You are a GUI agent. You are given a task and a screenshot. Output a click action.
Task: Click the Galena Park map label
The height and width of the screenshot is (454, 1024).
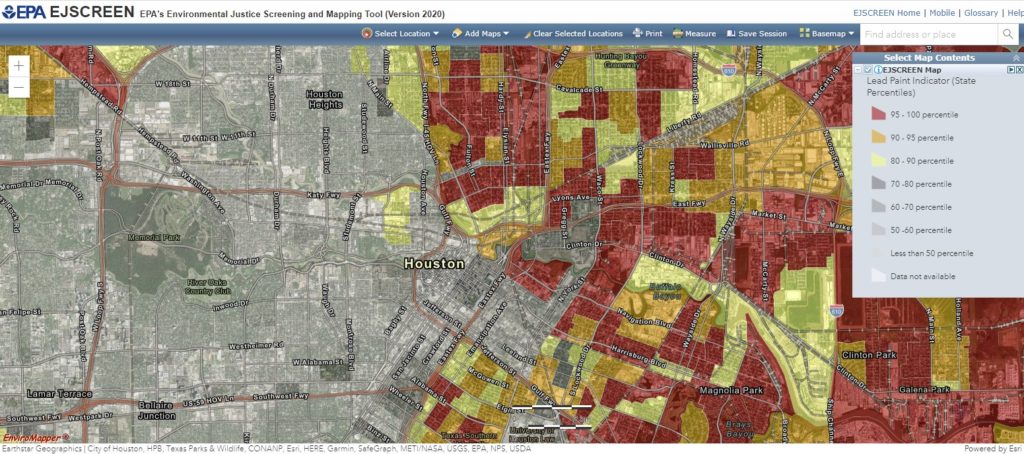[x=926, y=389]
